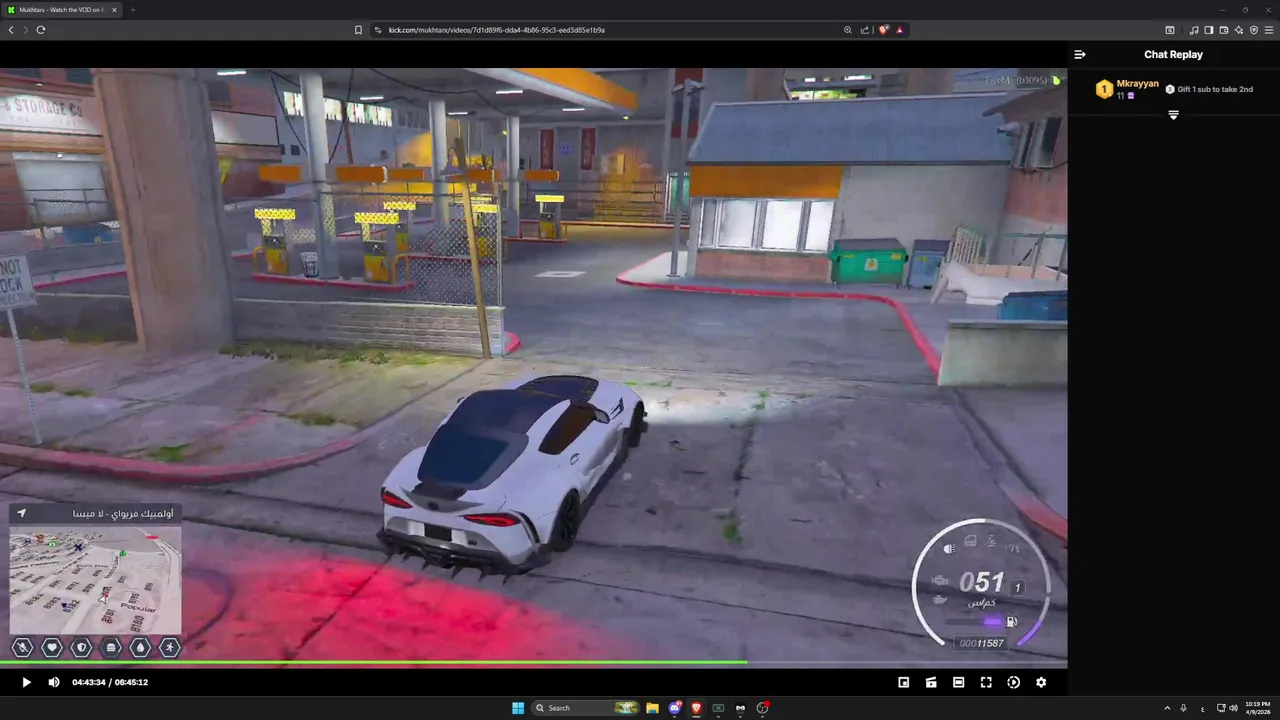1280x720 pixels.
Task: Click the in-game minimap
Action: click(96, 580)
